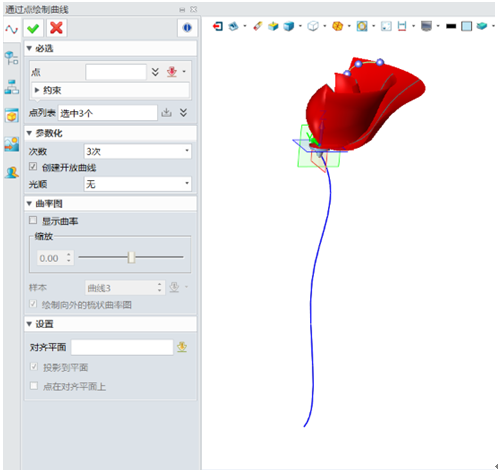Image resolution: width=498 pixels, height=474 pixels.
Task: Open the image gallery sidebar icon
Action: point(12,144)
